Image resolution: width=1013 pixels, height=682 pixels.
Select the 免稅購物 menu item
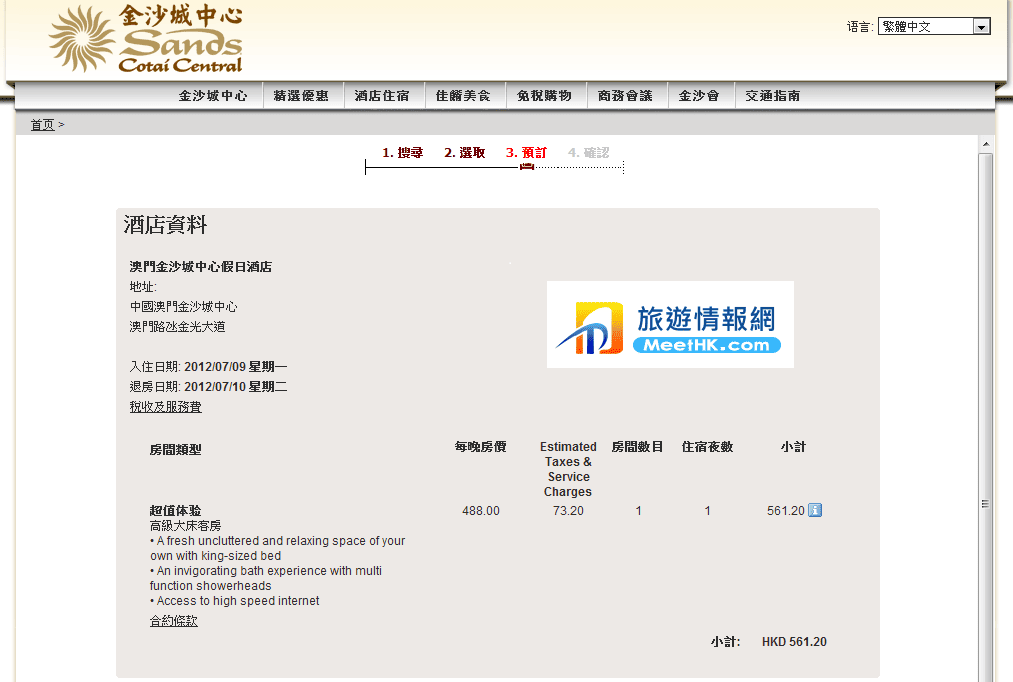(x=544, y=96)
